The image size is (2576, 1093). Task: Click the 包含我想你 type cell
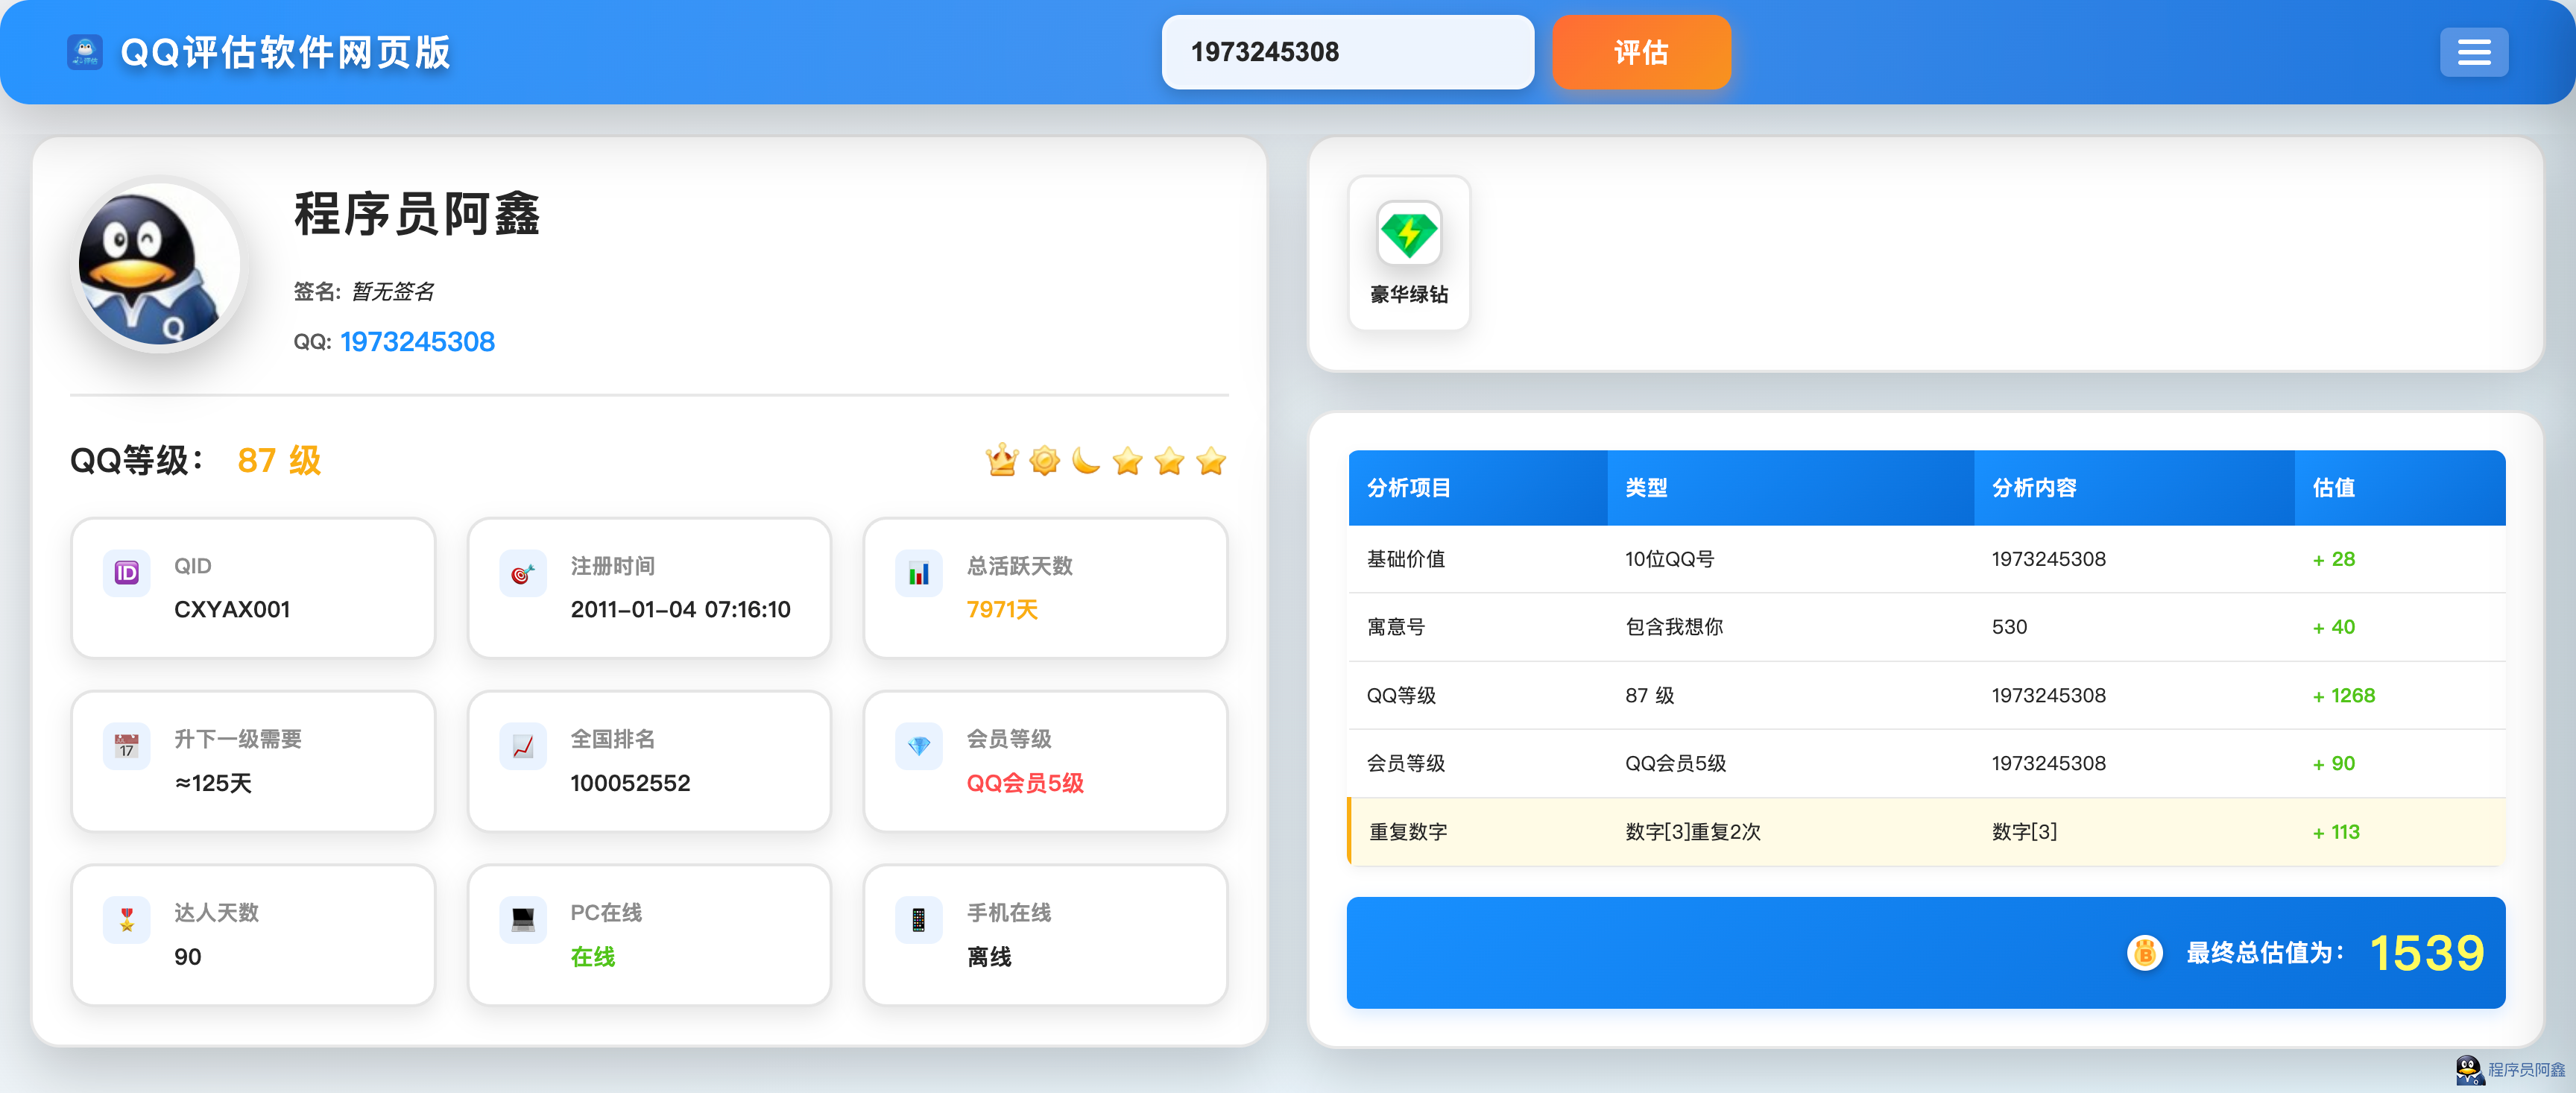click(1674, 627)
